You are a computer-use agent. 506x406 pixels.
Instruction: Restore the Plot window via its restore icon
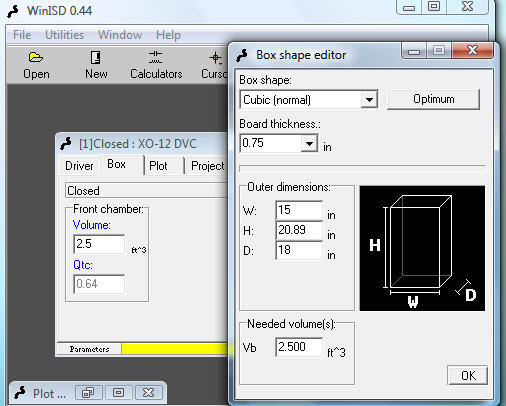point(88,393)
